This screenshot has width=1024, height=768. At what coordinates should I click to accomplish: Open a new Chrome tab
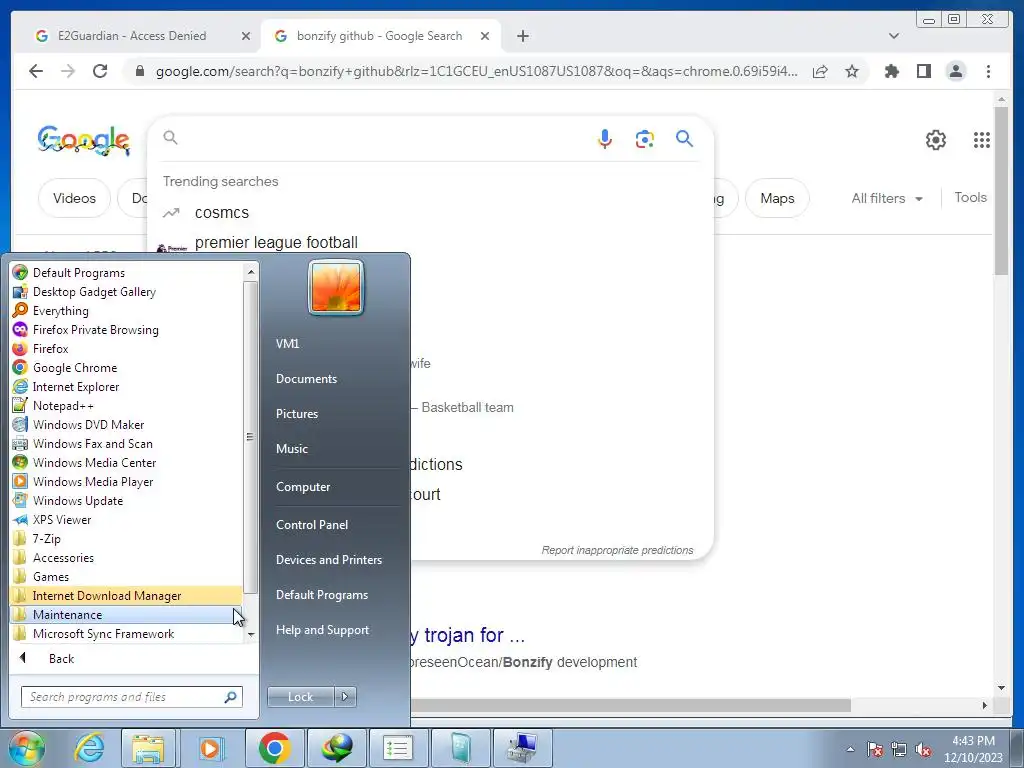pos(522,36)
